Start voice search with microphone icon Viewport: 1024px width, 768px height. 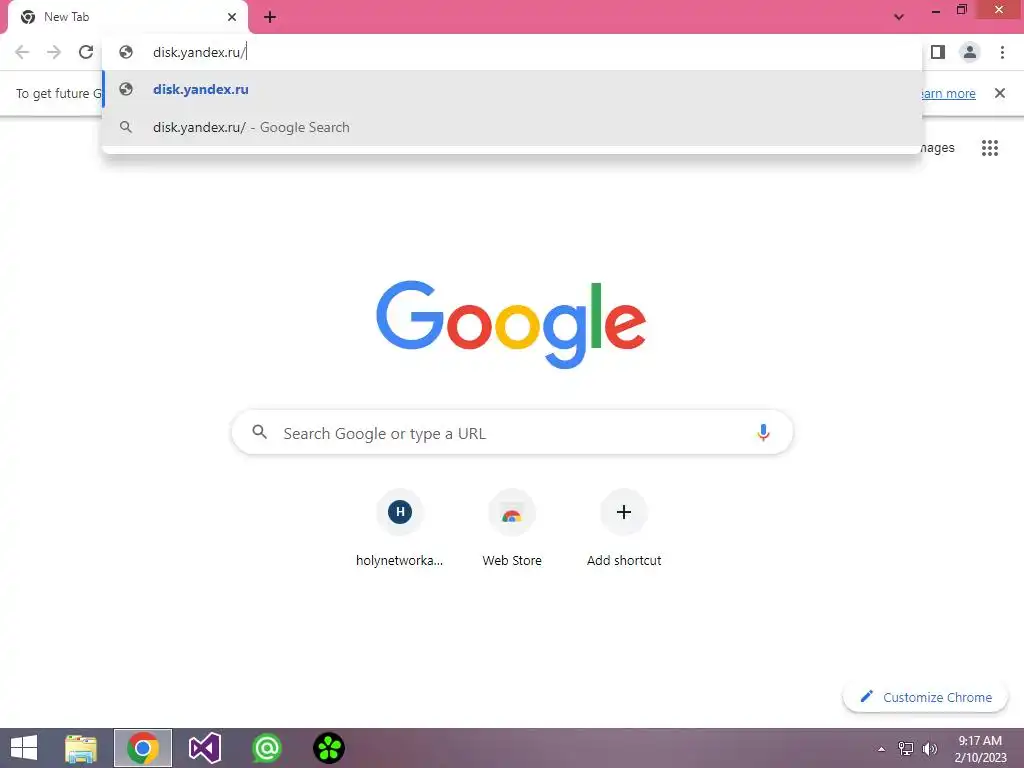point(763,432)
